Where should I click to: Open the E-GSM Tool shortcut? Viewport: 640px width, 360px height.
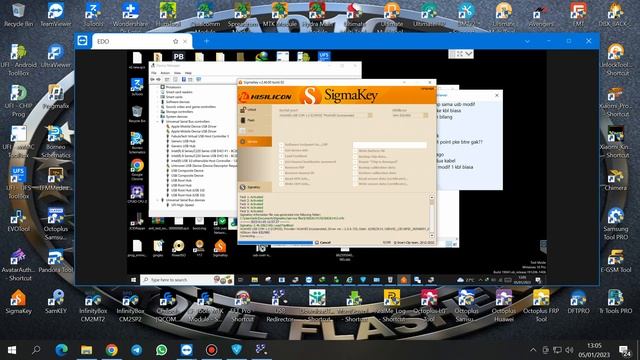pos(616,261)
